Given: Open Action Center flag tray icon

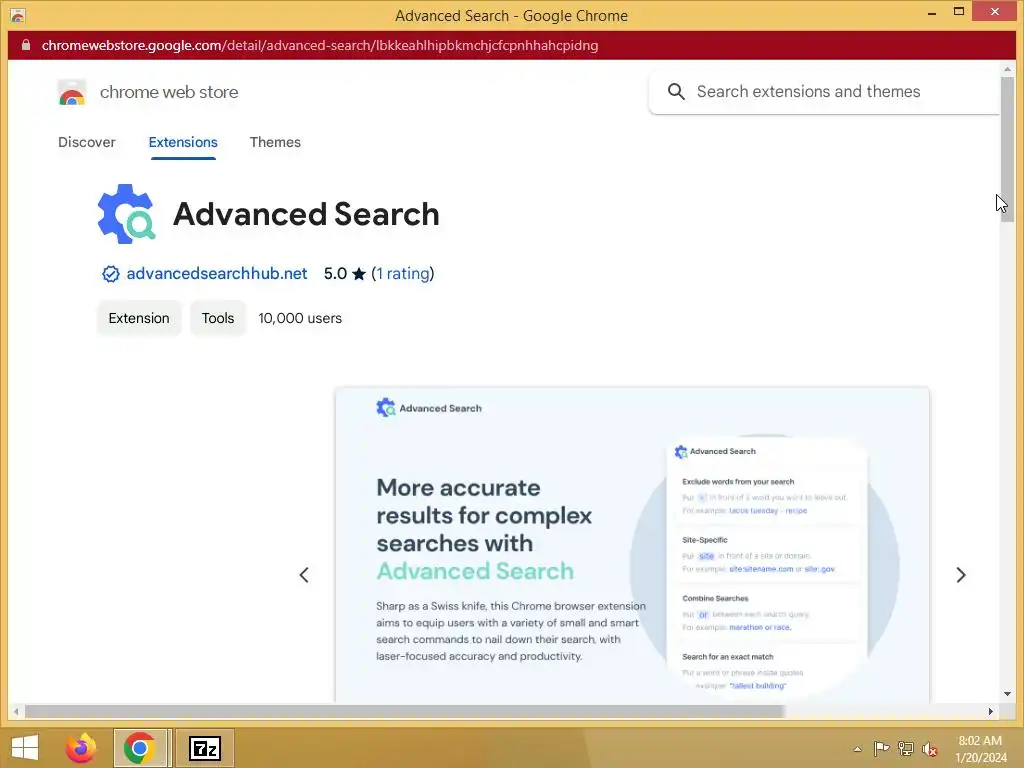Looking at the screenshot, I should point(881,748).
